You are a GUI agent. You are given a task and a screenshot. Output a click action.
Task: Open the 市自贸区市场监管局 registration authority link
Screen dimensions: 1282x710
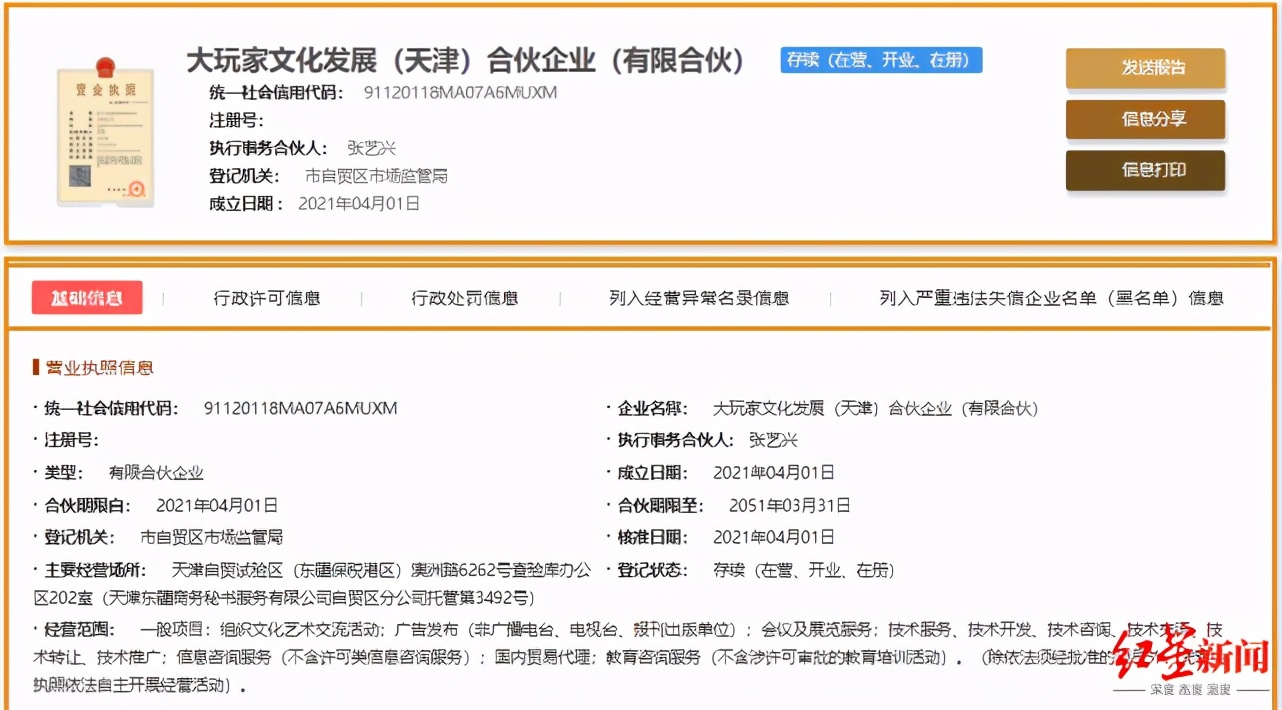[375, 176]
